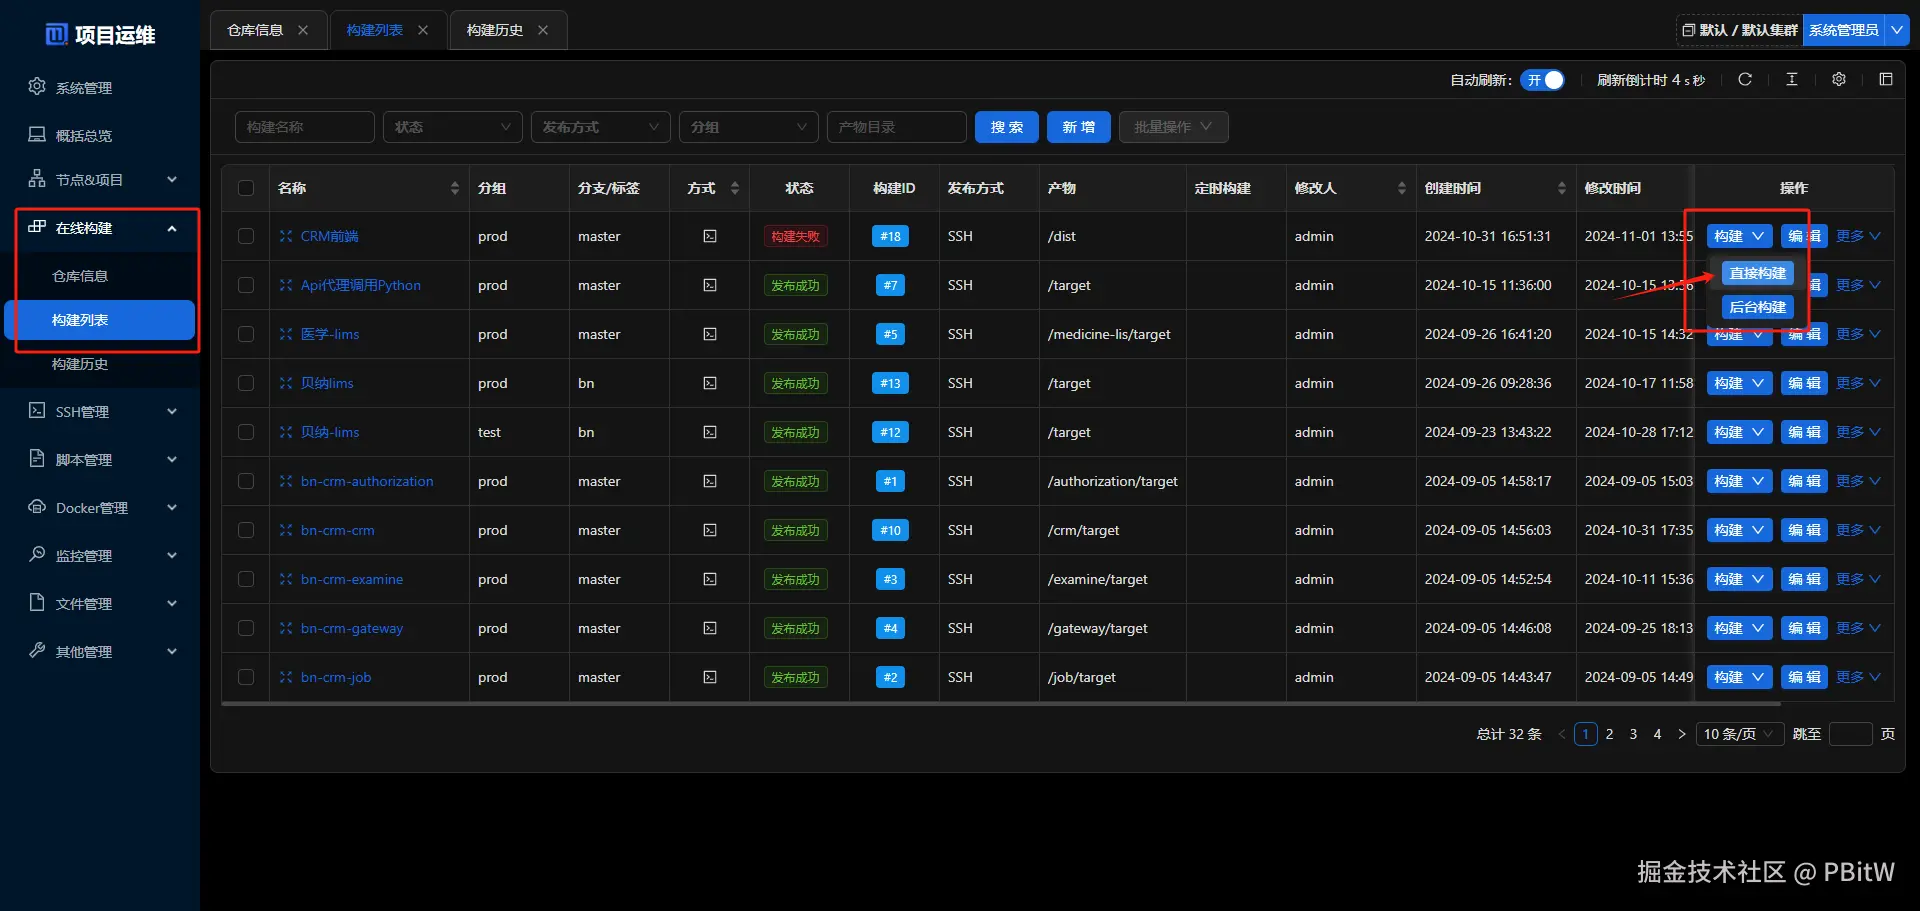
Task: Switch to the 仓库信息 tab at the top
Action: [x=255, y=30]
